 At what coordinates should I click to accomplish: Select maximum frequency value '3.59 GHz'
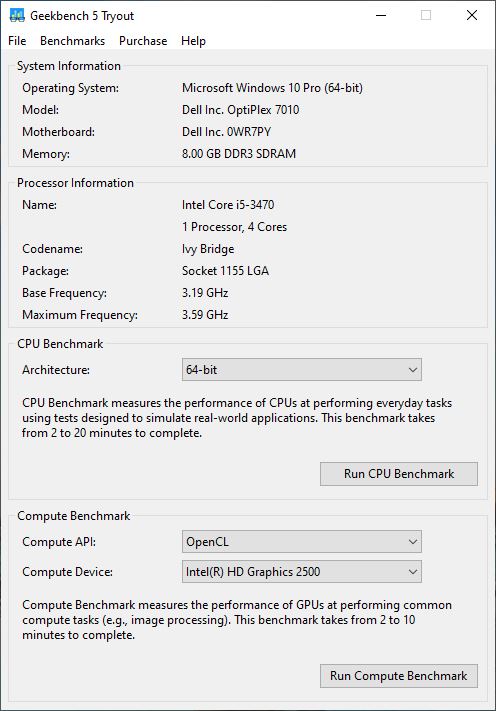click(x=204, y=315)
